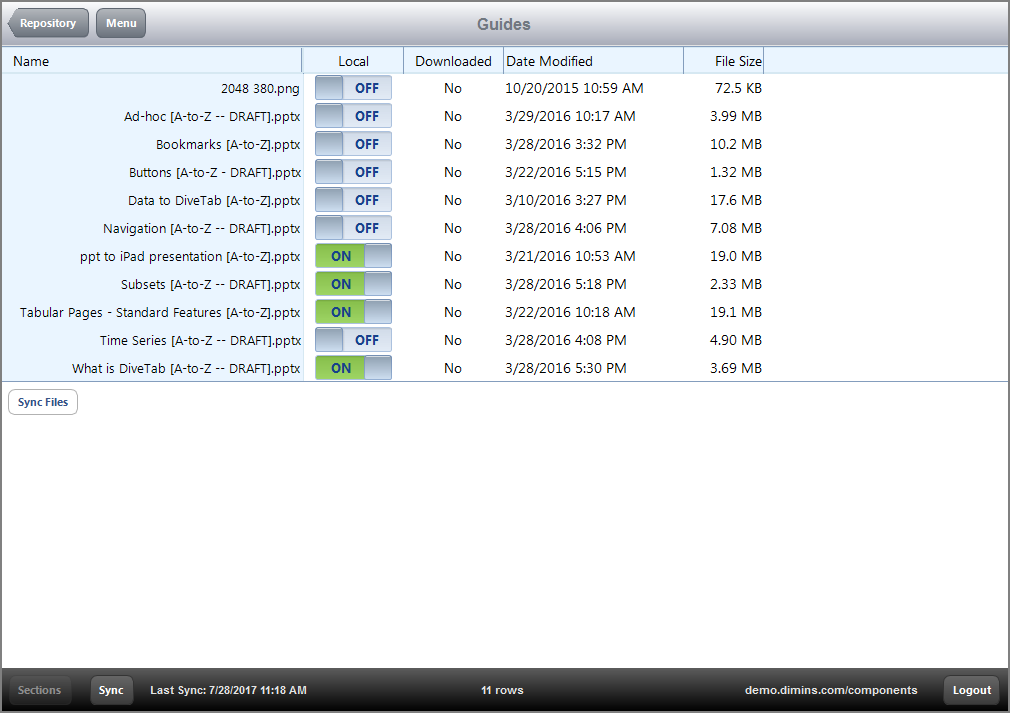
Task: Start a Sync from the bottom bar
Action: [111, 690]
